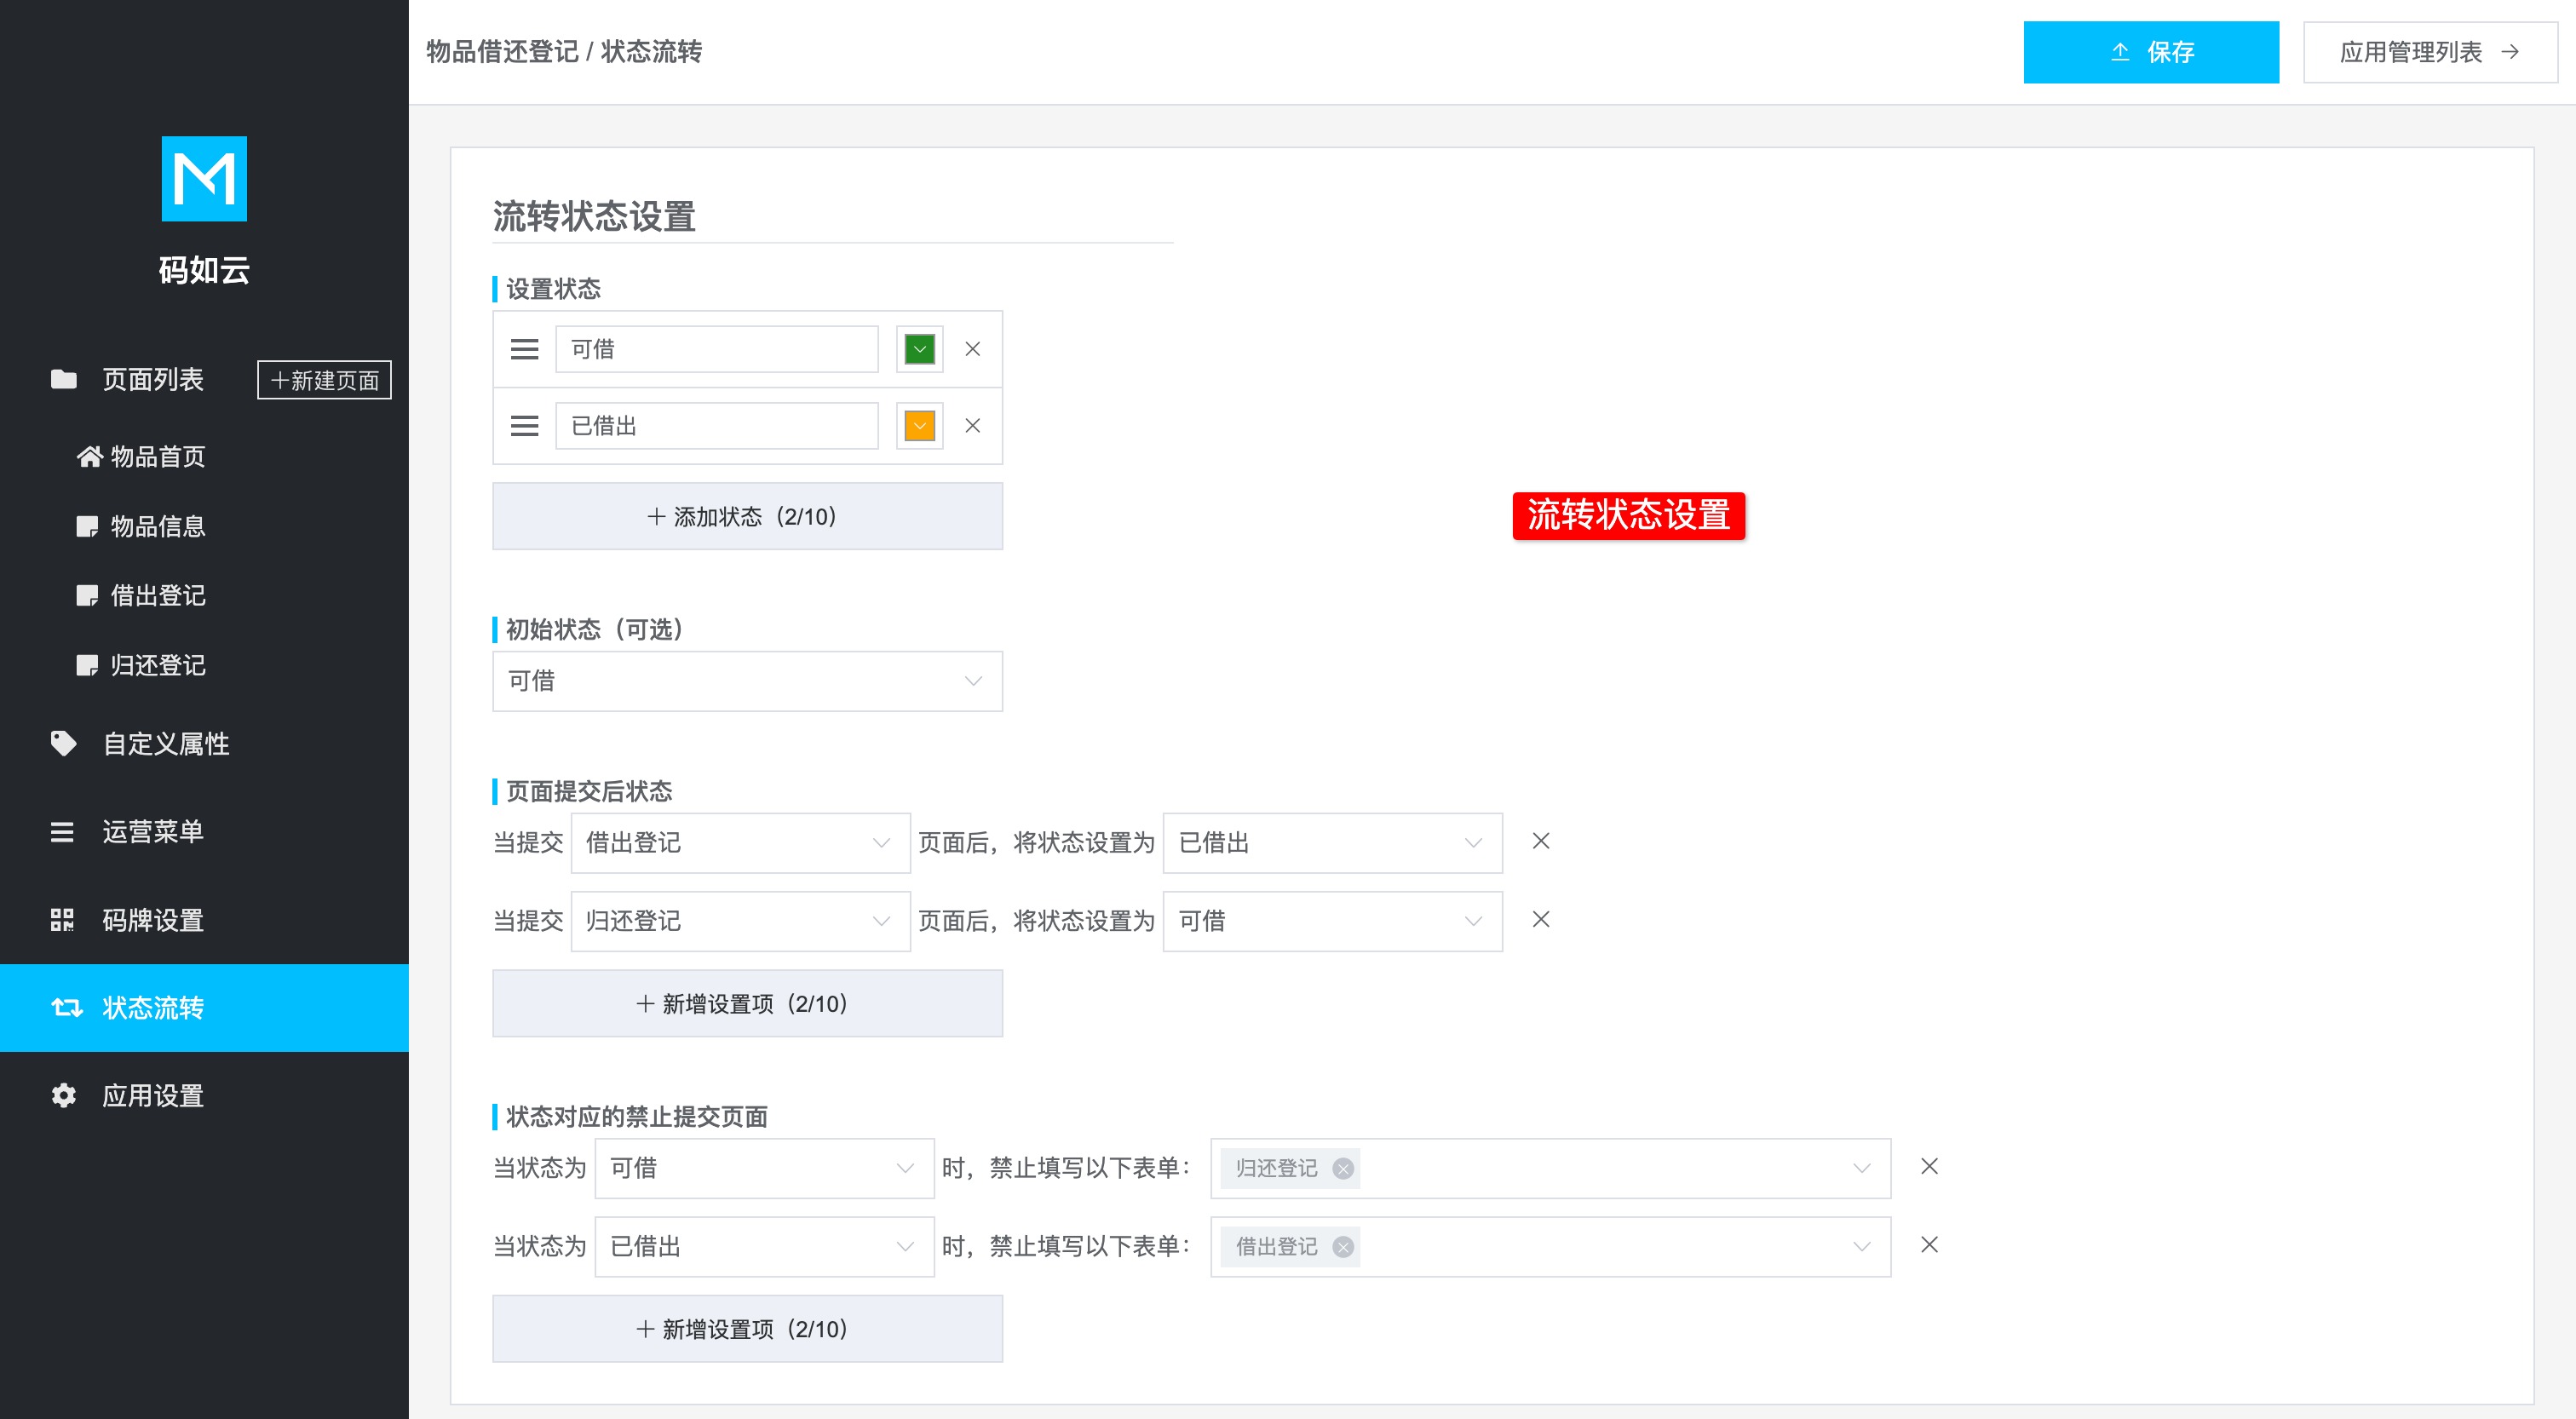Click the list icon for 运营菜单

point(62,832)
